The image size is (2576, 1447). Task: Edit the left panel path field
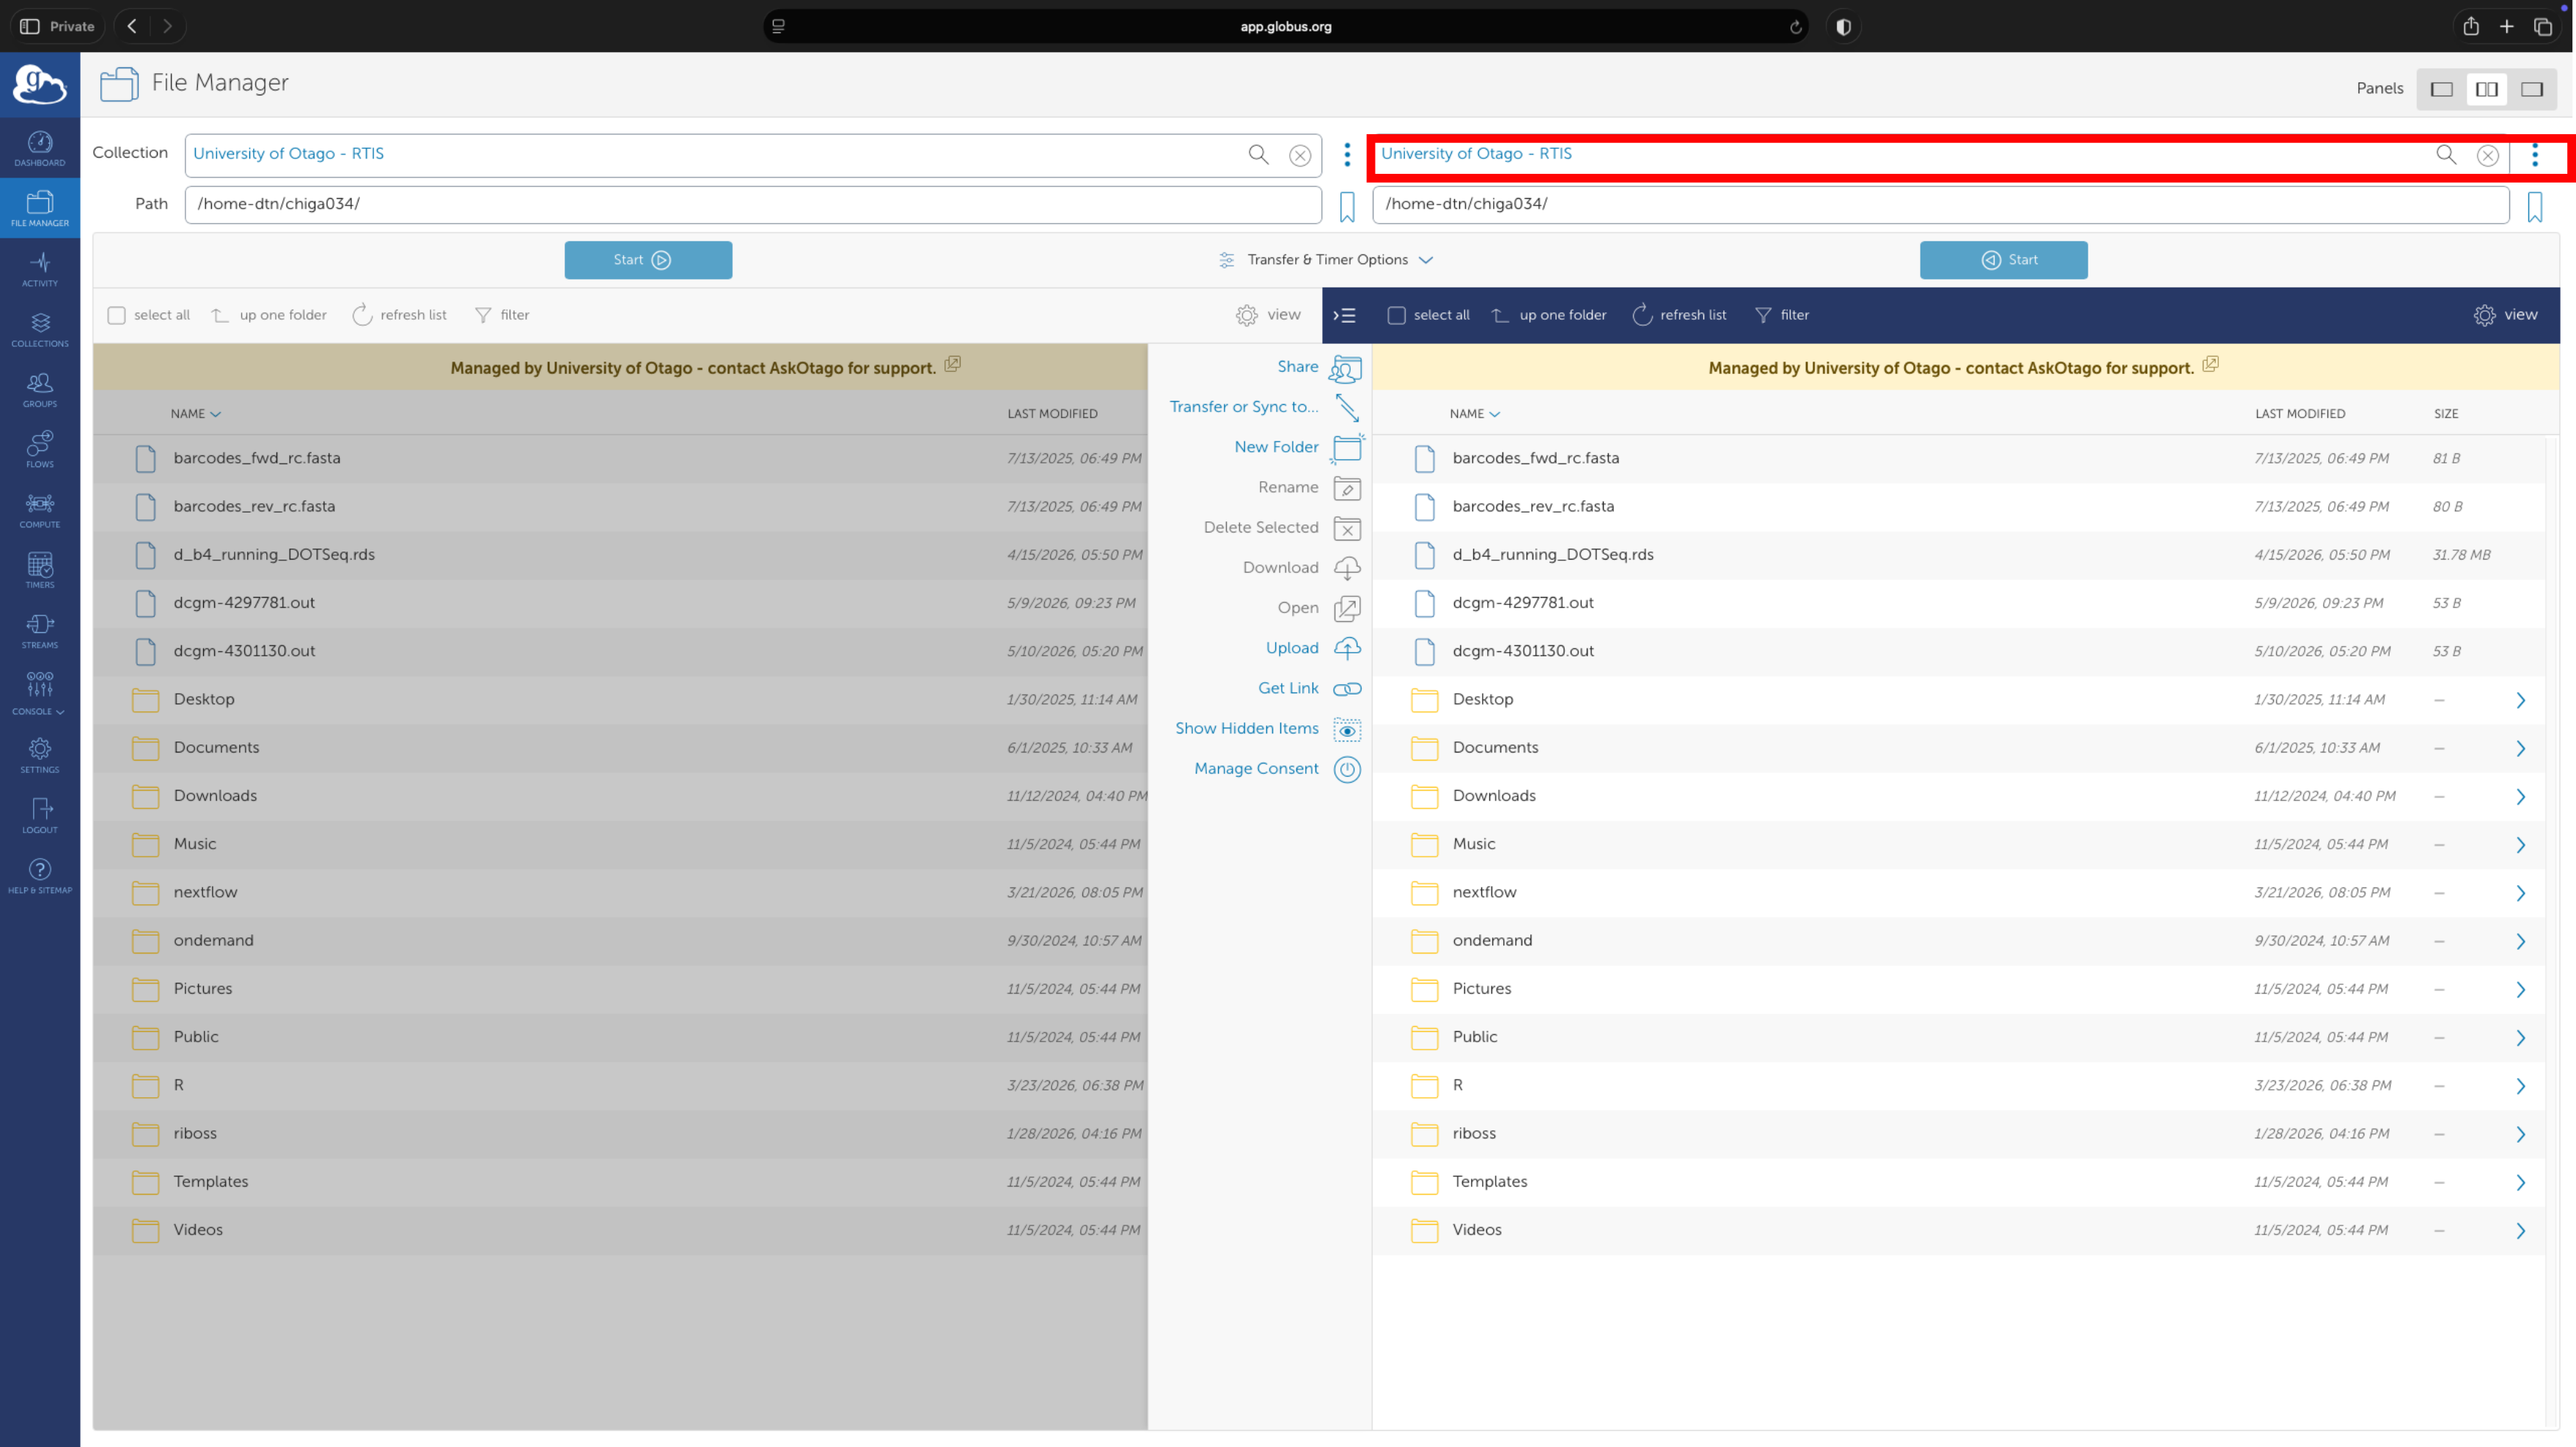point(753,205)
